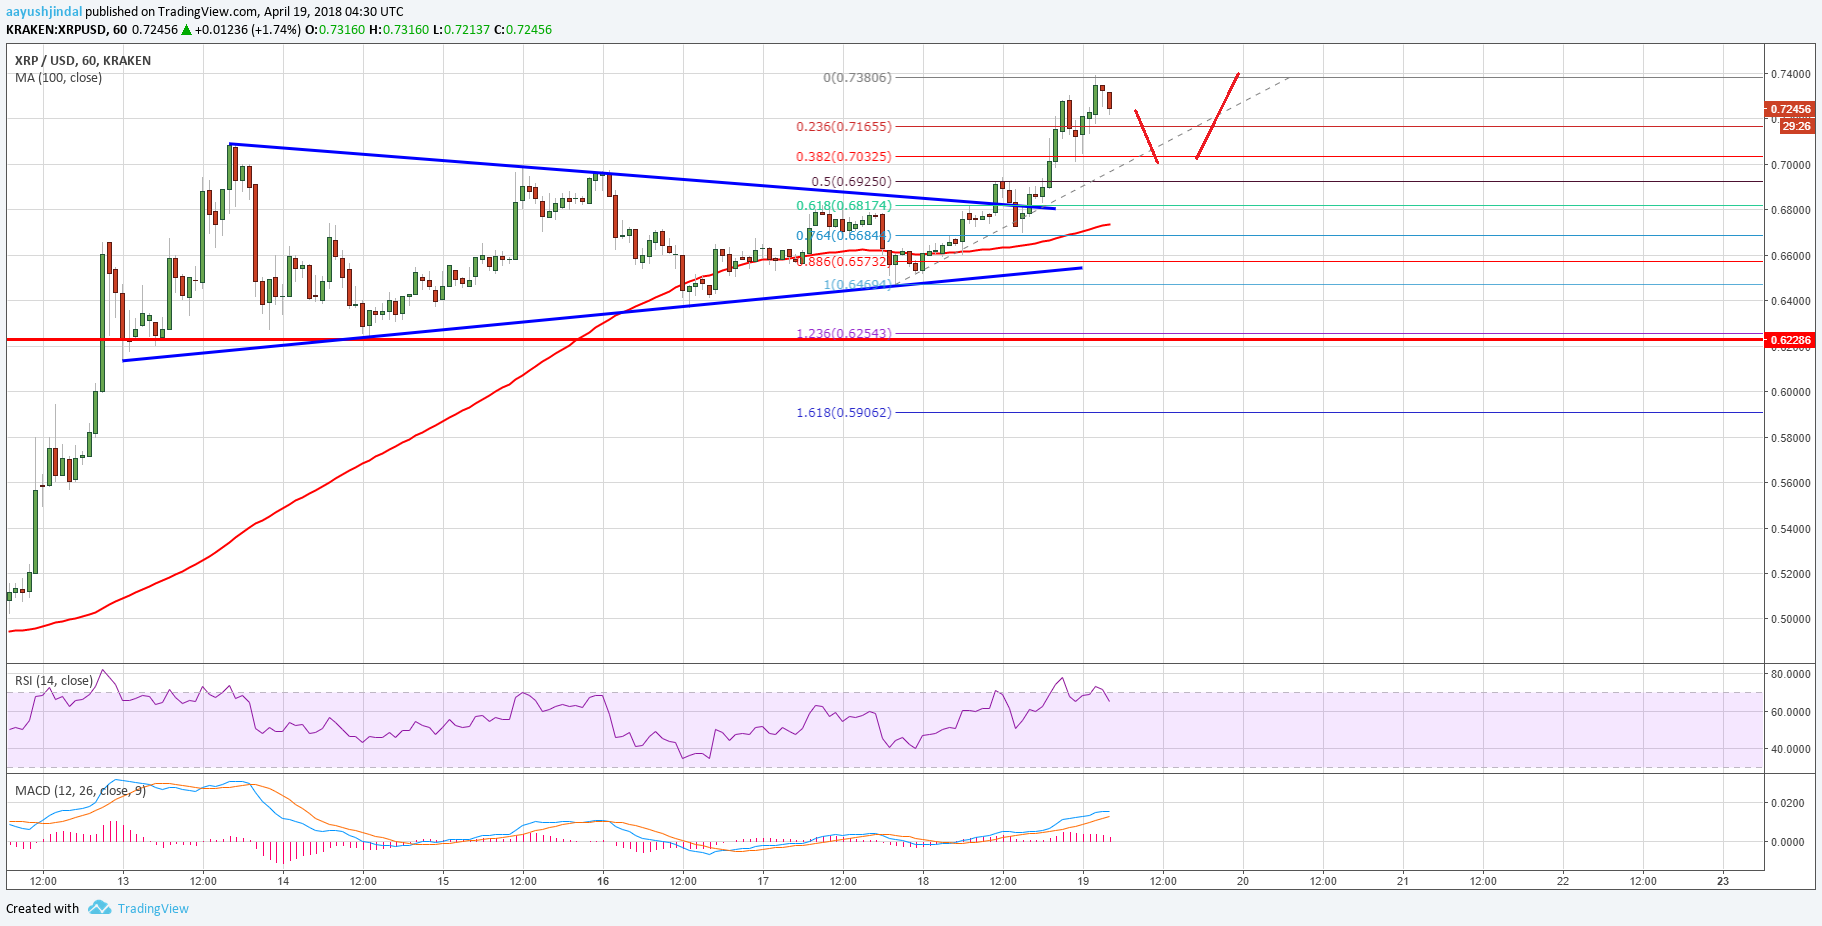Click the 0(0.73806) Fibonacci top label
The image size is (1822, 926).
[x=857, y=78]
